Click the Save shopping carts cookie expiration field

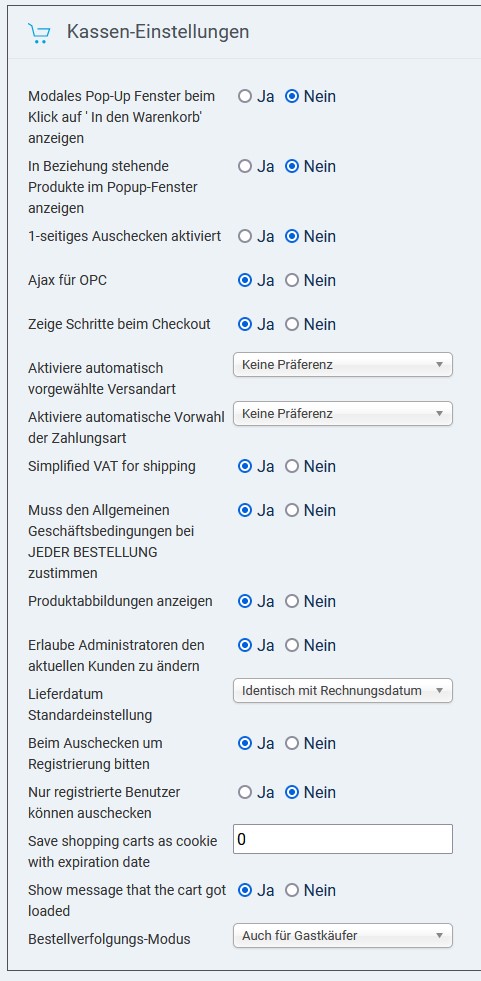click(343, 839)
